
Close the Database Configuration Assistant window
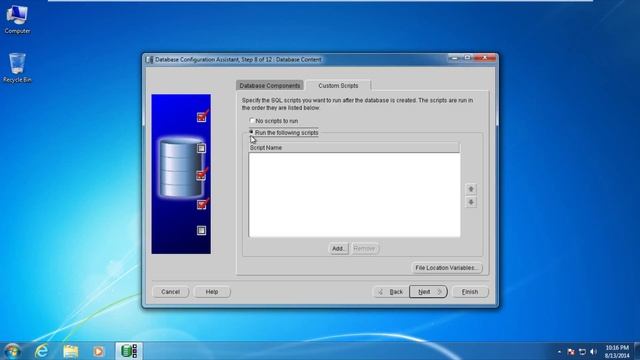(484, 58)
